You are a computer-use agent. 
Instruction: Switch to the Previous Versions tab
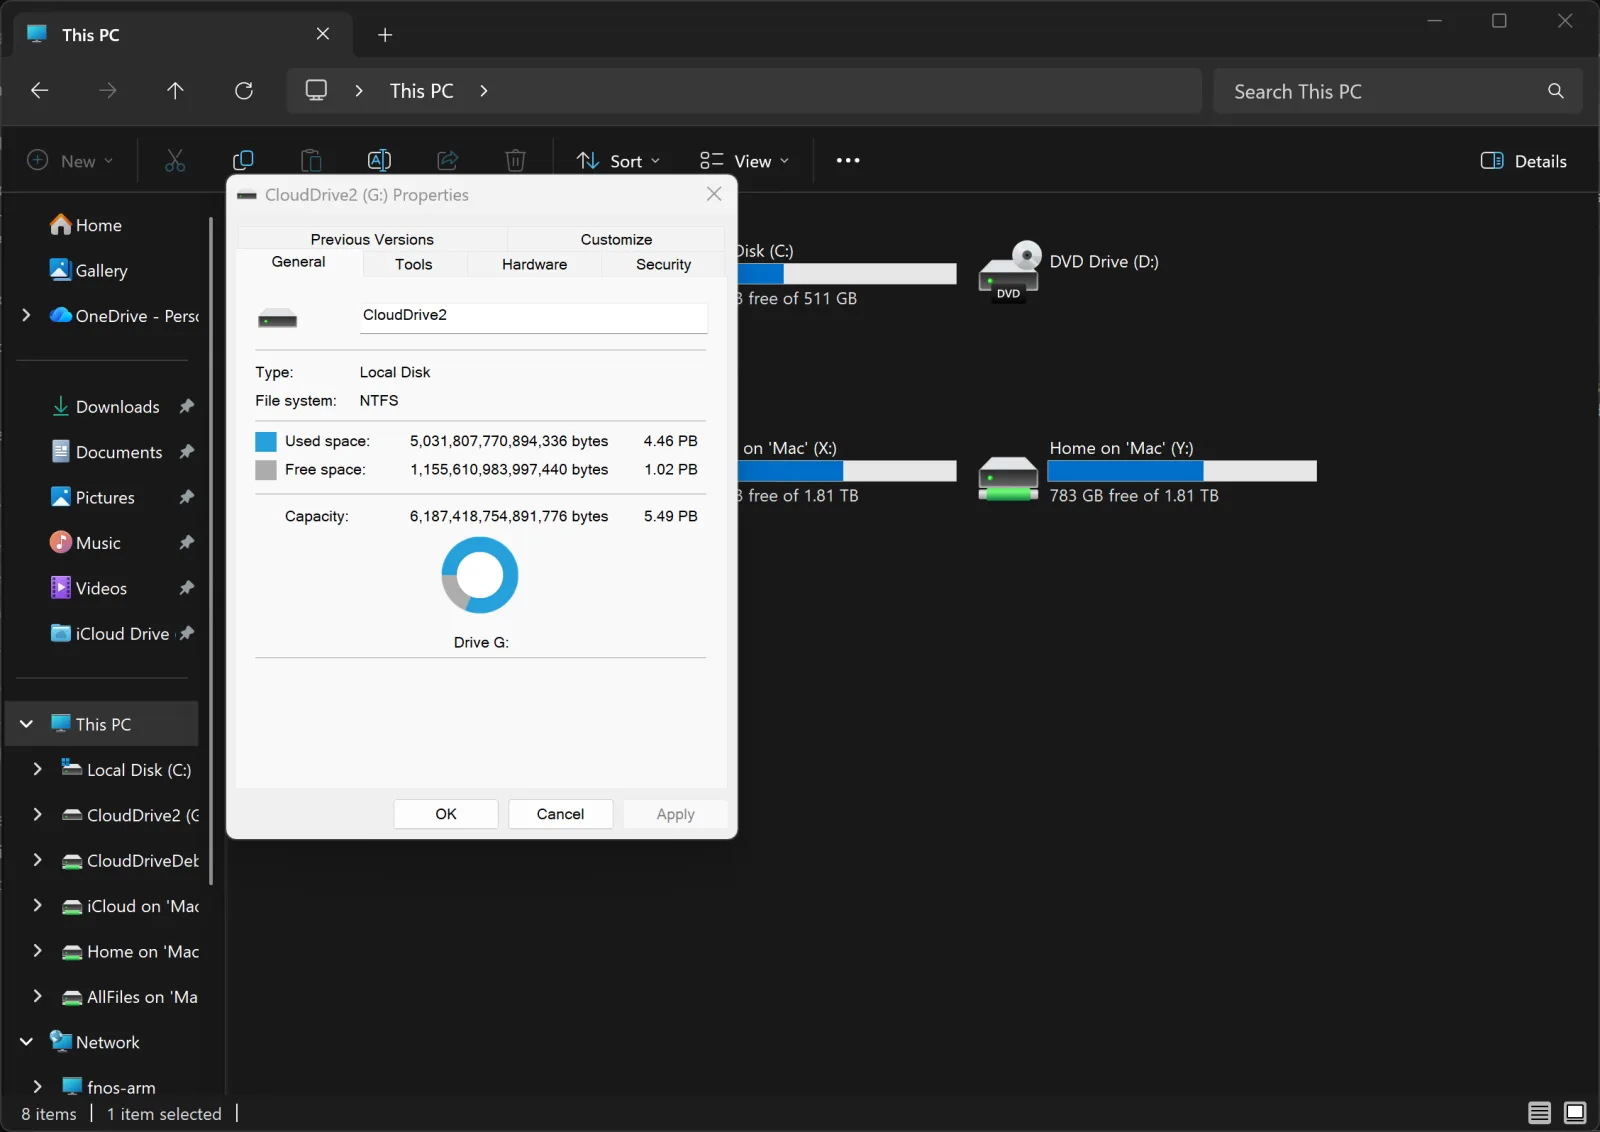tap(372, 239)
